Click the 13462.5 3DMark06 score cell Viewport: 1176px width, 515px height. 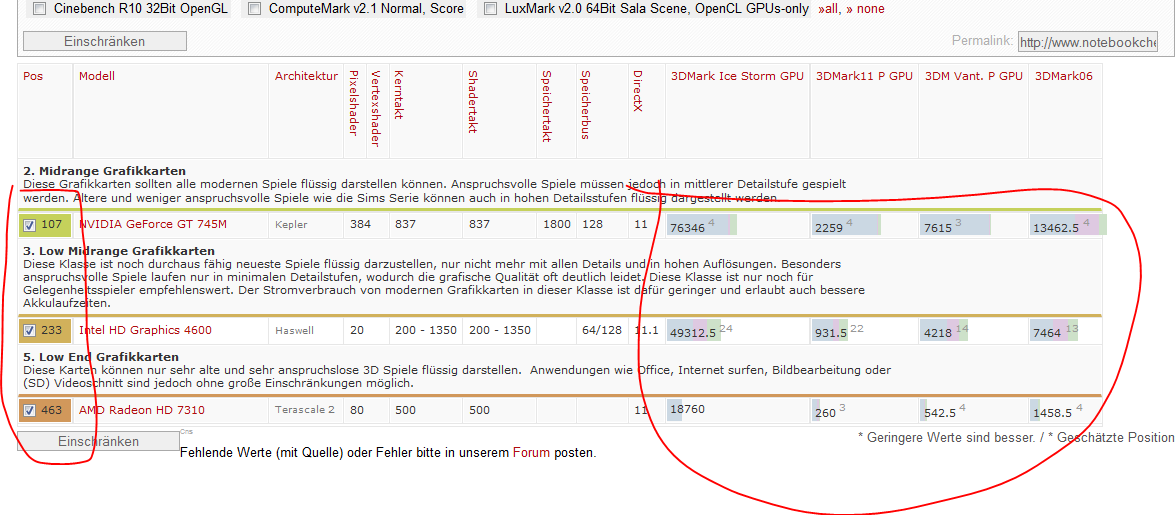(x=1068, y=226)
